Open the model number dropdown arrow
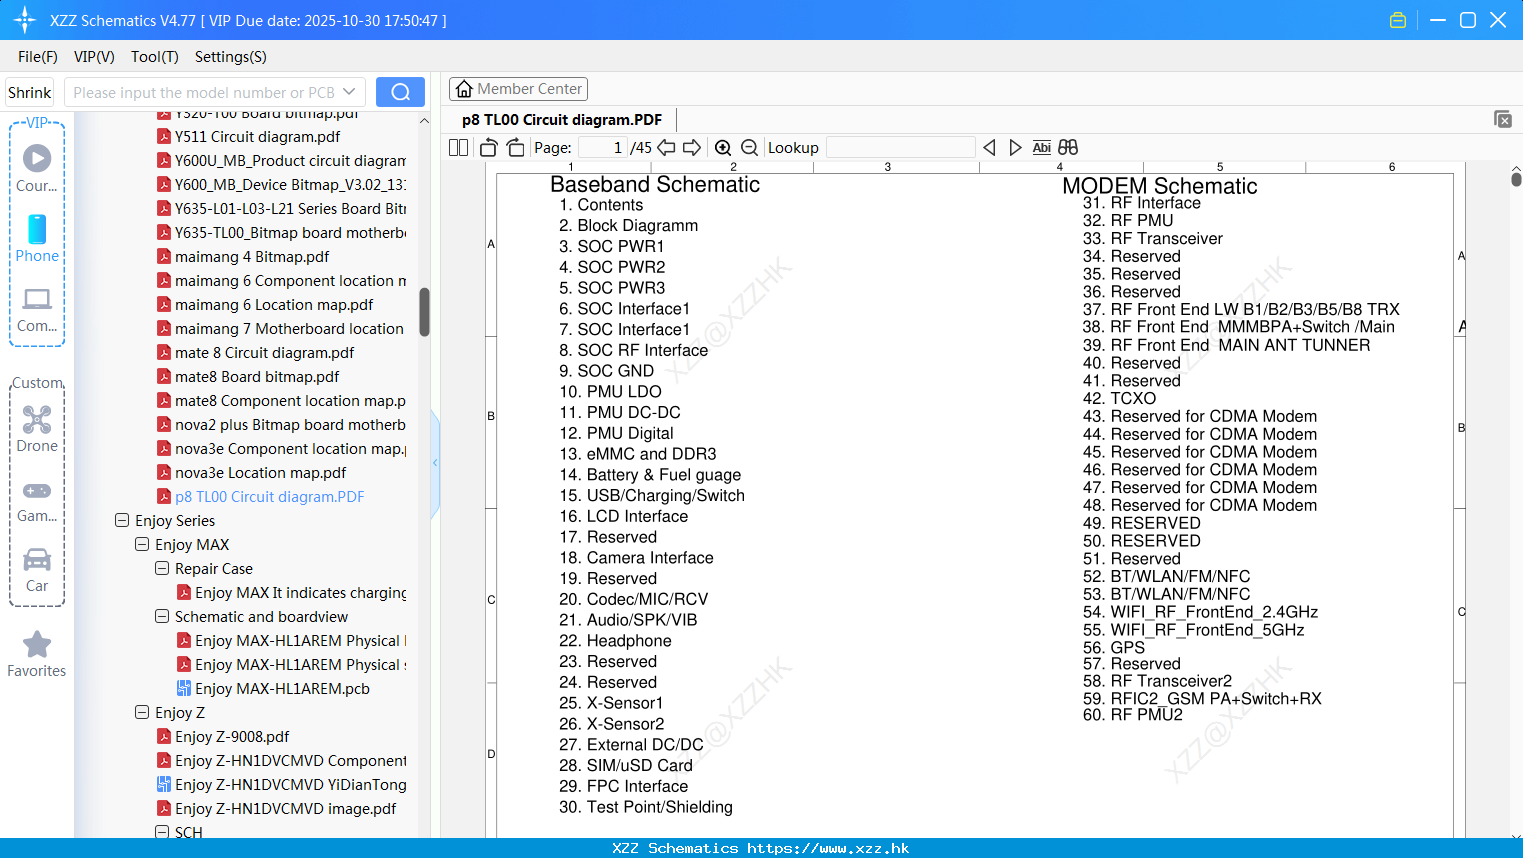This screenshot has height=858, width=1523. tap(349, 92)
